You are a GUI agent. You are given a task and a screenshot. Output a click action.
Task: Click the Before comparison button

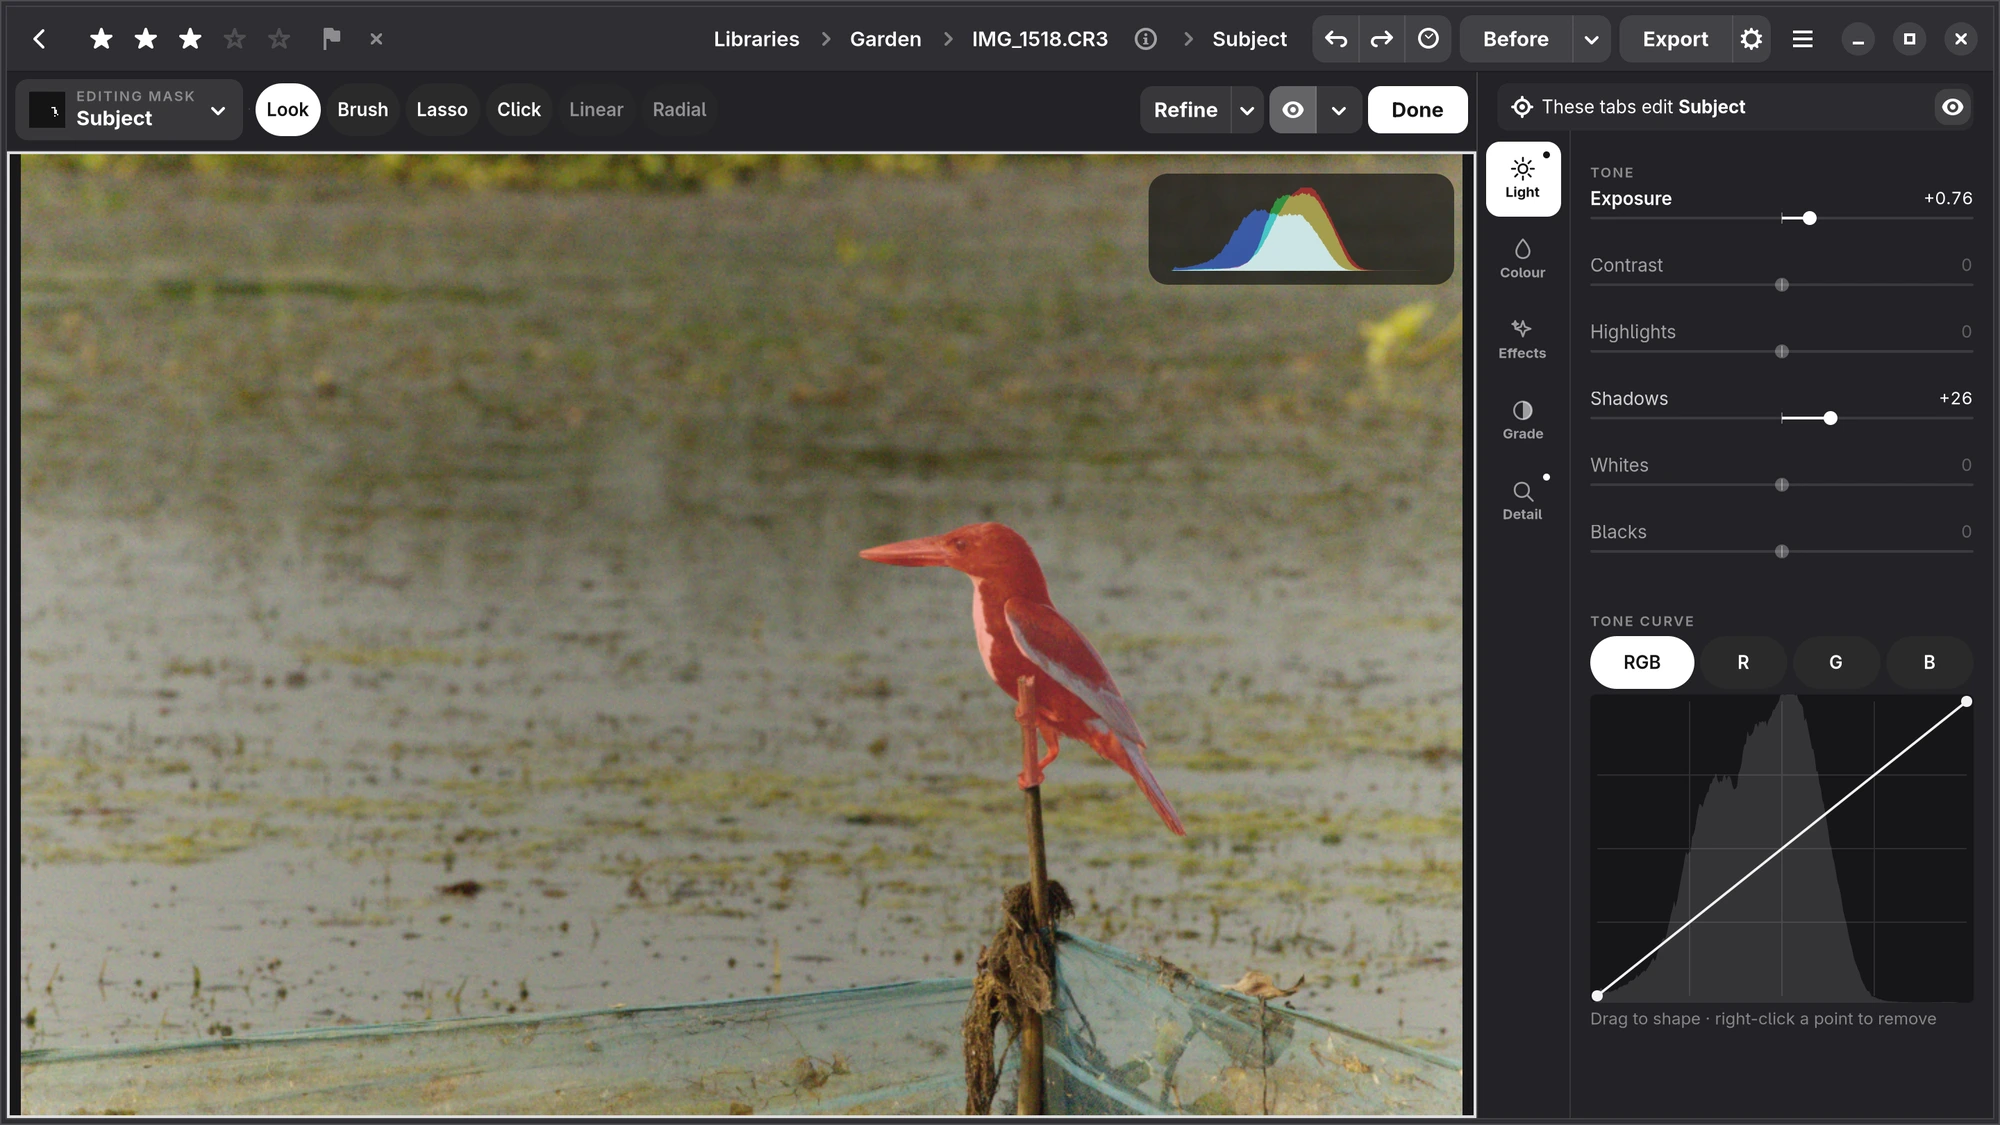[x=1516, y=39]
